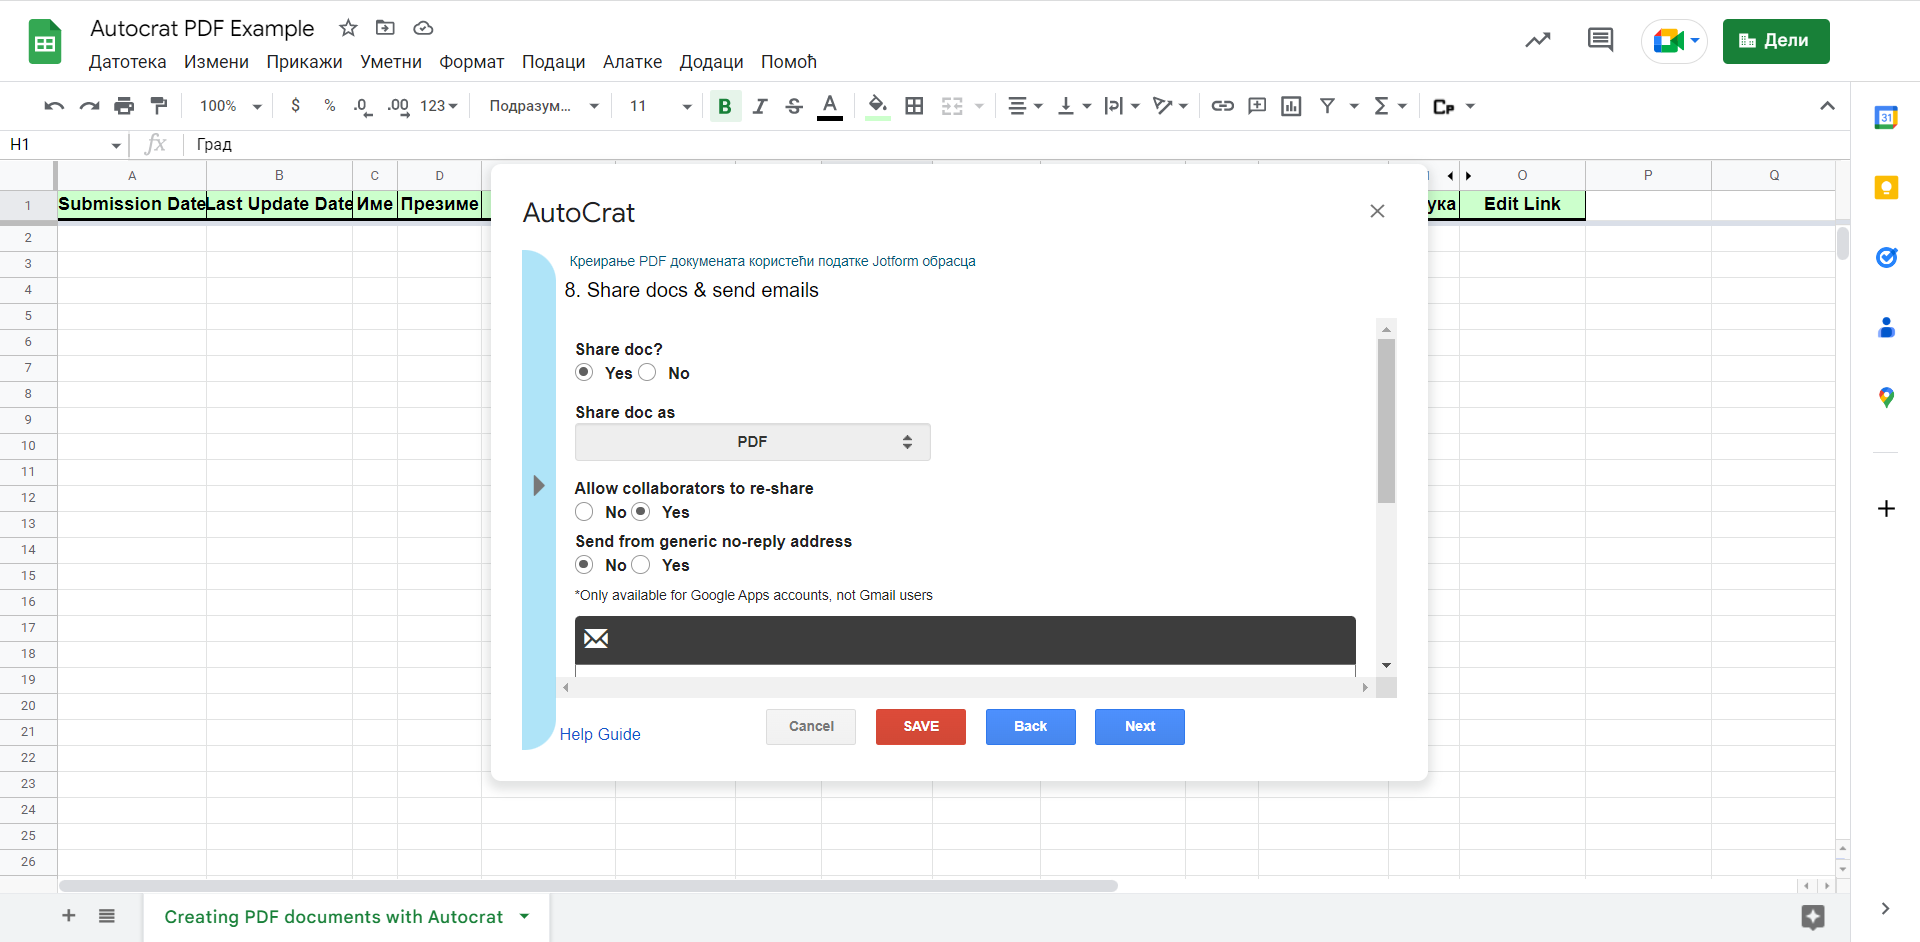Viewport: 1920px width, 942px height.
Task: Click the Print icon
Action: tap(124, 106)
